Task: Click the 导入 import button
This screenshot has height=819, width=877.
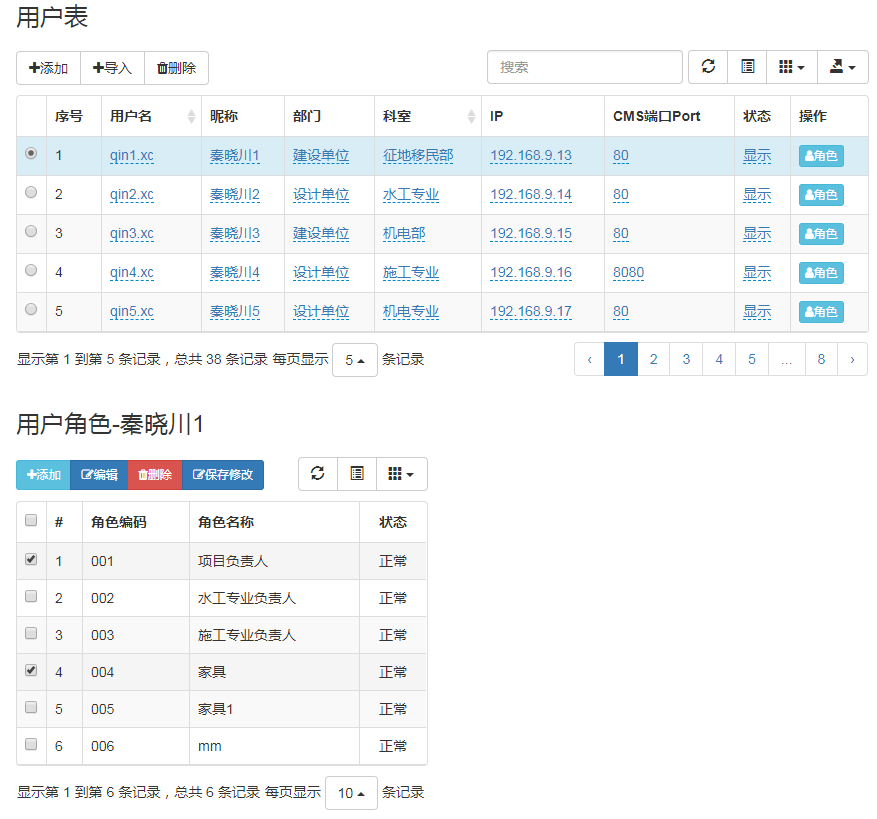Action: (x=115, y=67)
